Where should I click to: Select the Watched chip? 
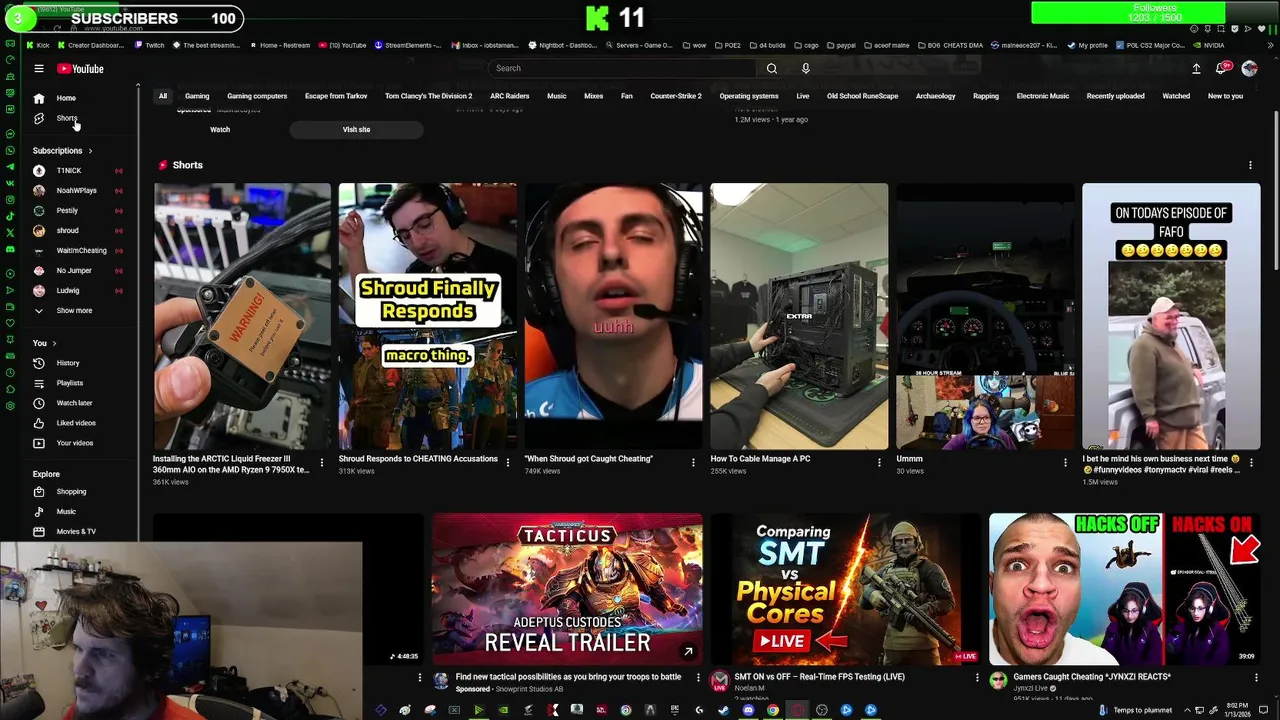pyautogui.click(x=1176, y=96)
